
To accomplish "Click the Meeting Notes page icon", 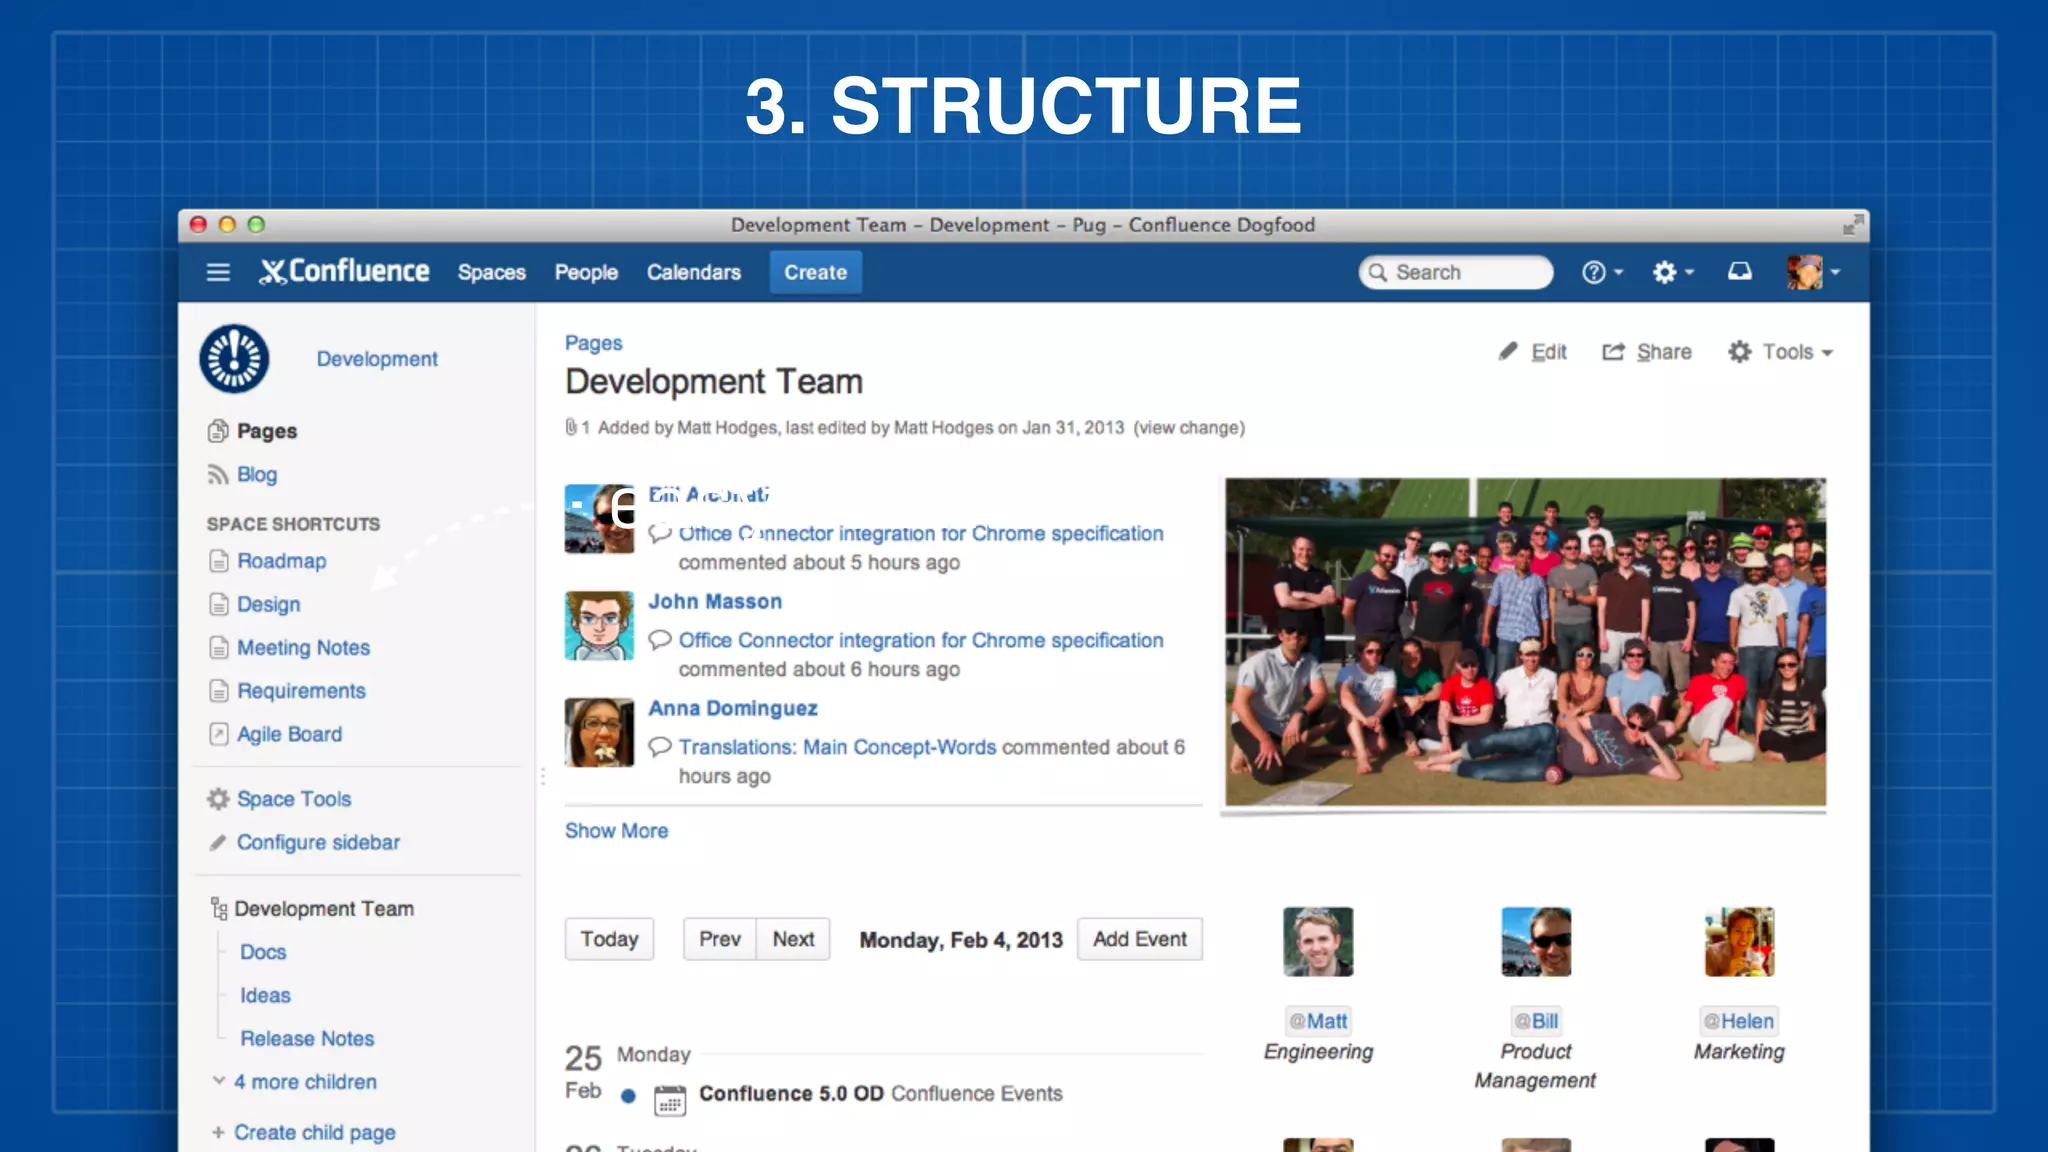I will coord(219,648).
